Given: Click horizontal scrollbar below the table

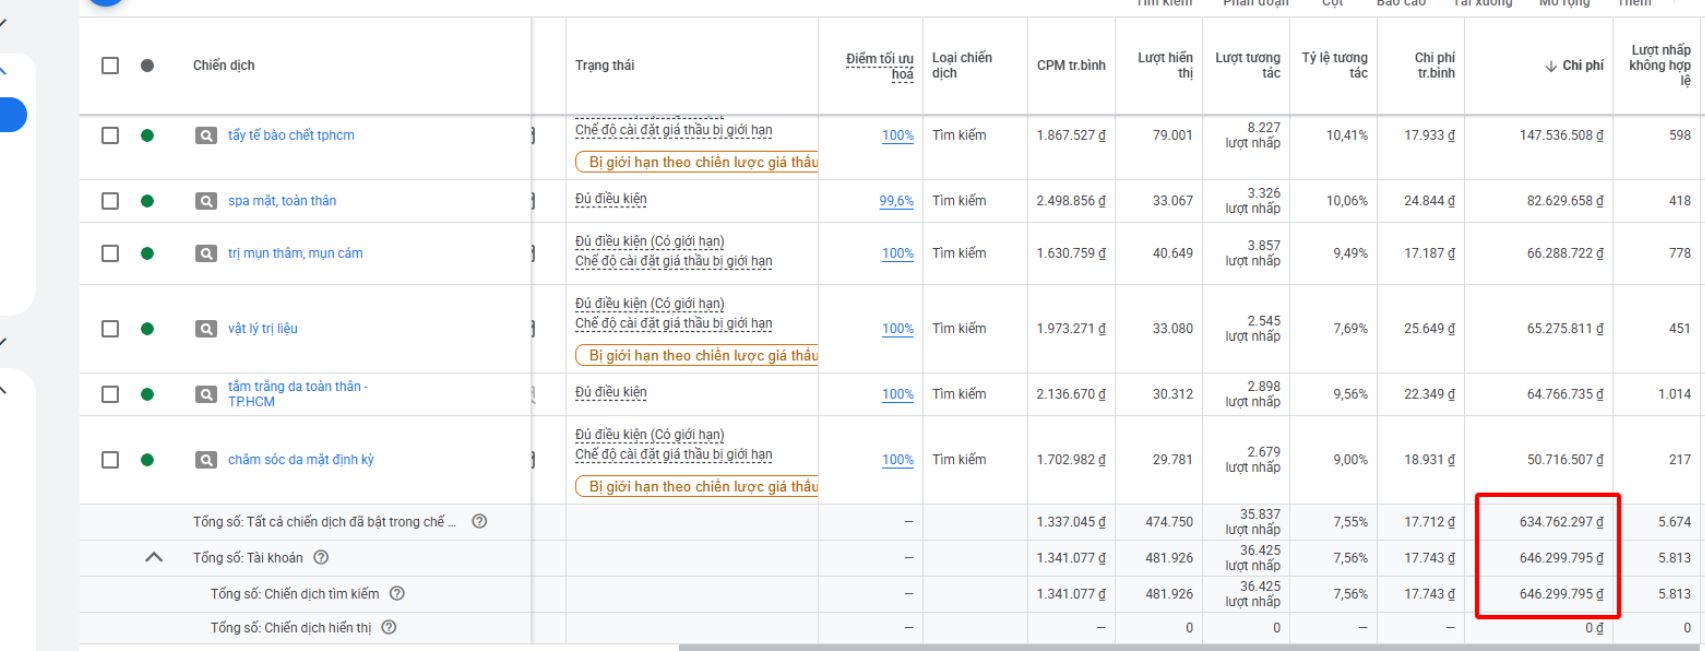Looking at the screenshot, I should coord(1190,647).
